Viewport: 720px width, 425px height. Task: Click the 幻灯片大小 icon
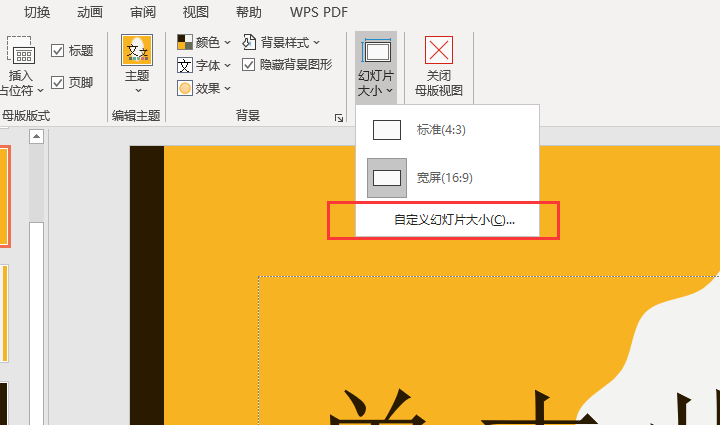click(x=376, y=50)
